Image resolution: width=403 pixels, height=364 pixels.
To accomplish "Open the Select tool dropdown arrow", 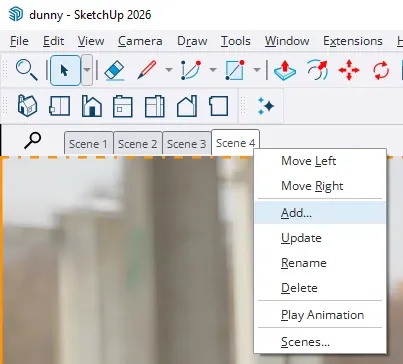I will (x=87, y=70).
